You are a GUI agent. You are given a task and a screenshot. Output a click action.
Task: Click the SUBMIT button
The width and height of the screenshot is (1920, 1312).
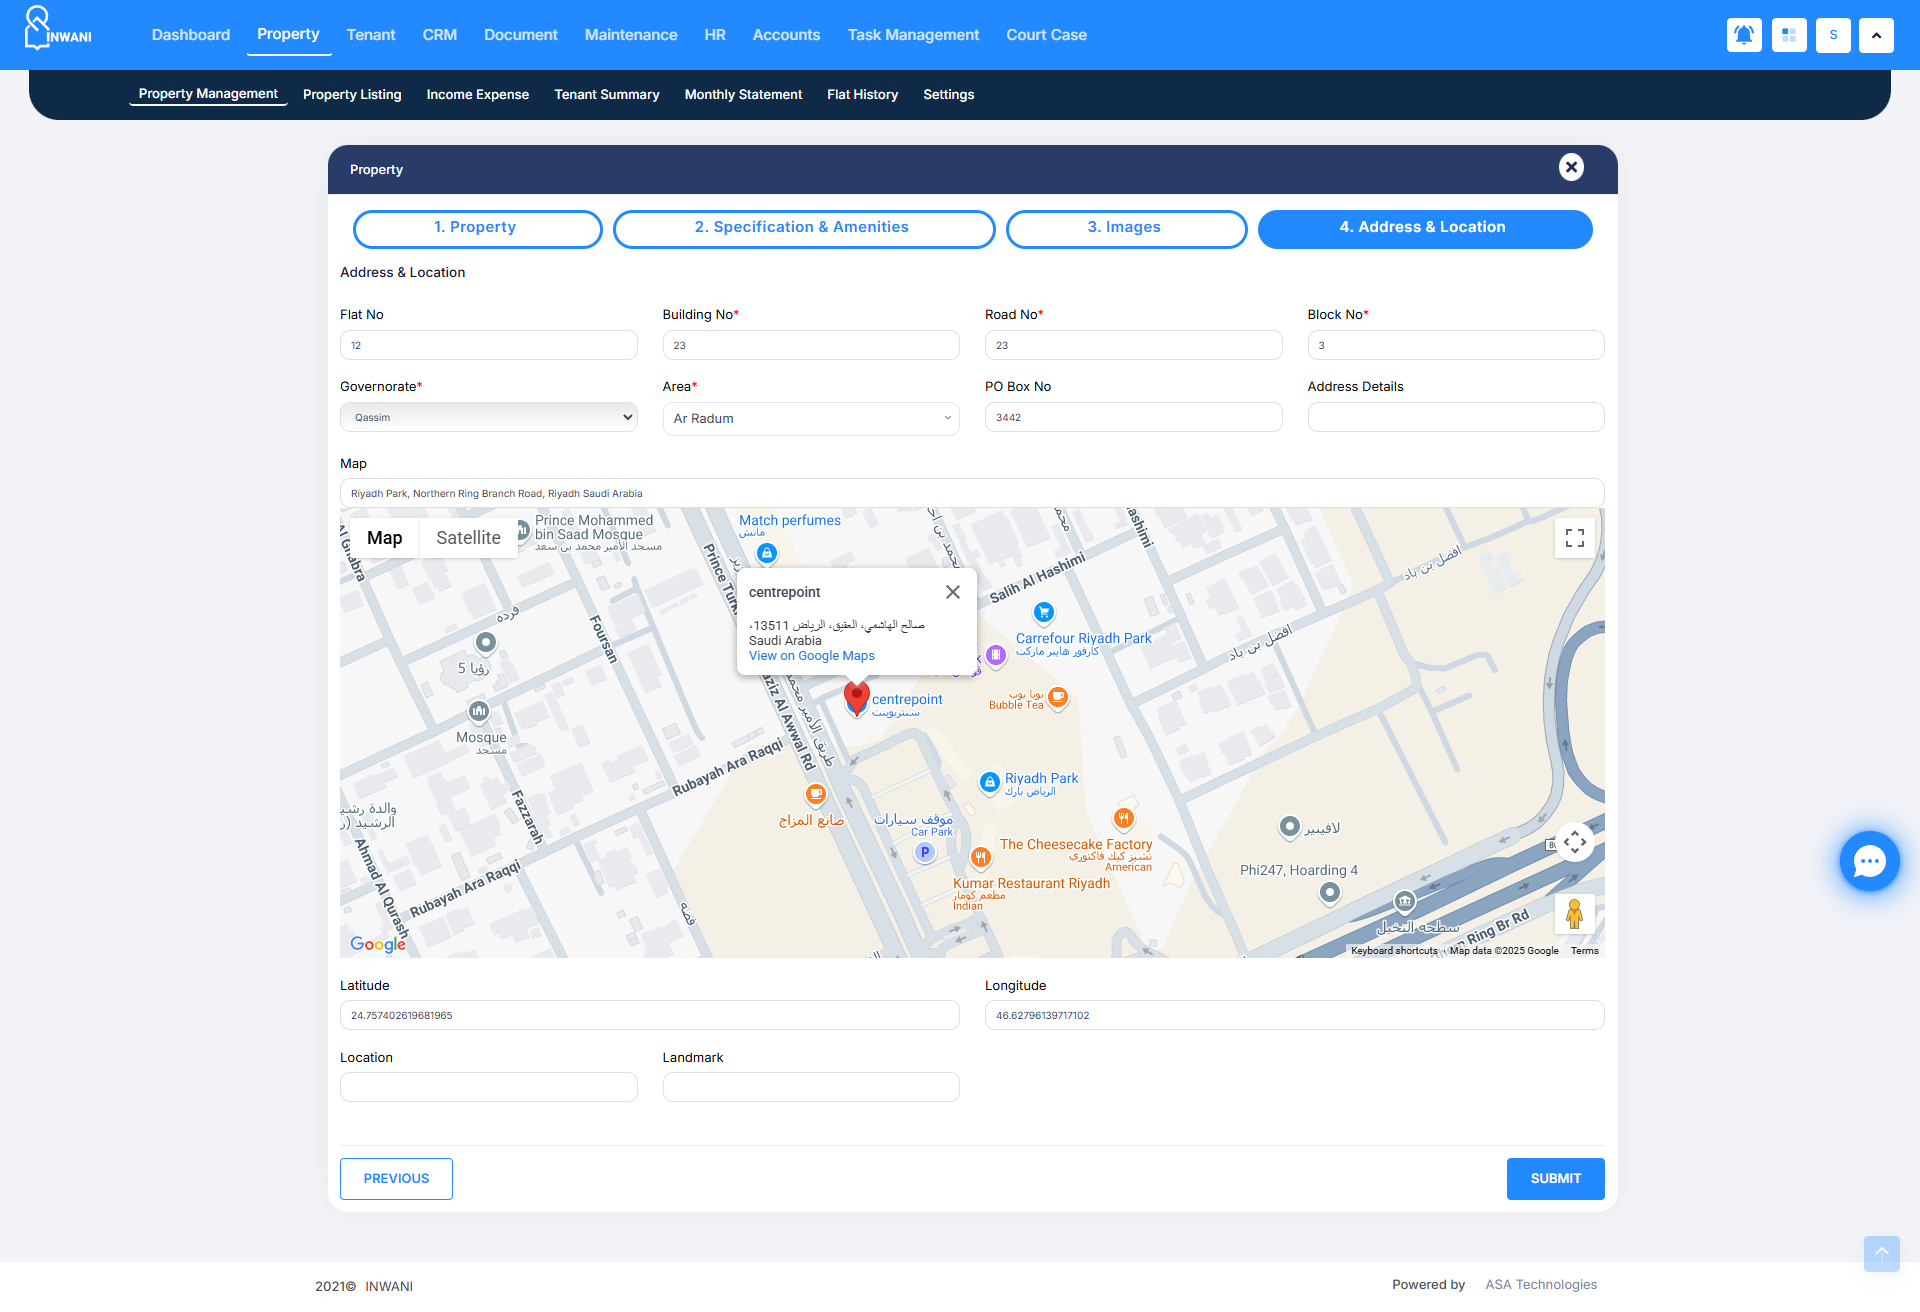click(1555, 1179)
